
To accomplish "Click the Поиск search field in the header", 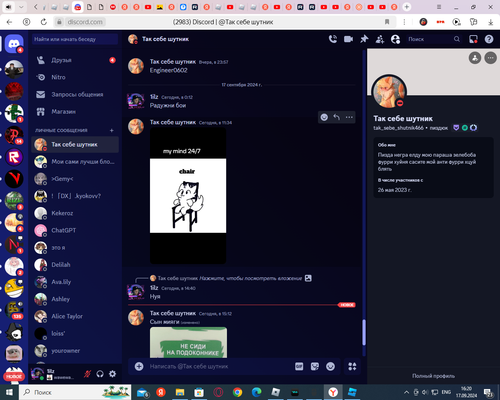I will 433,39.
